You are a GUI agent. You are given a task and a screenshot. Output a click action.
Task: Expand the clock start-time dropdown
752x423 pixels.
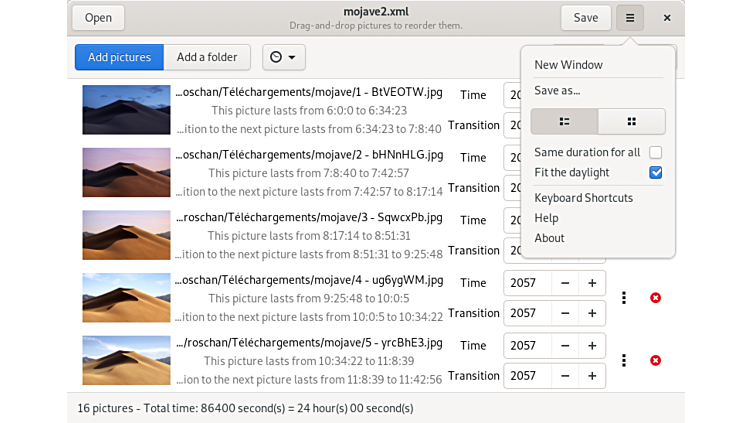click(283, 58)
